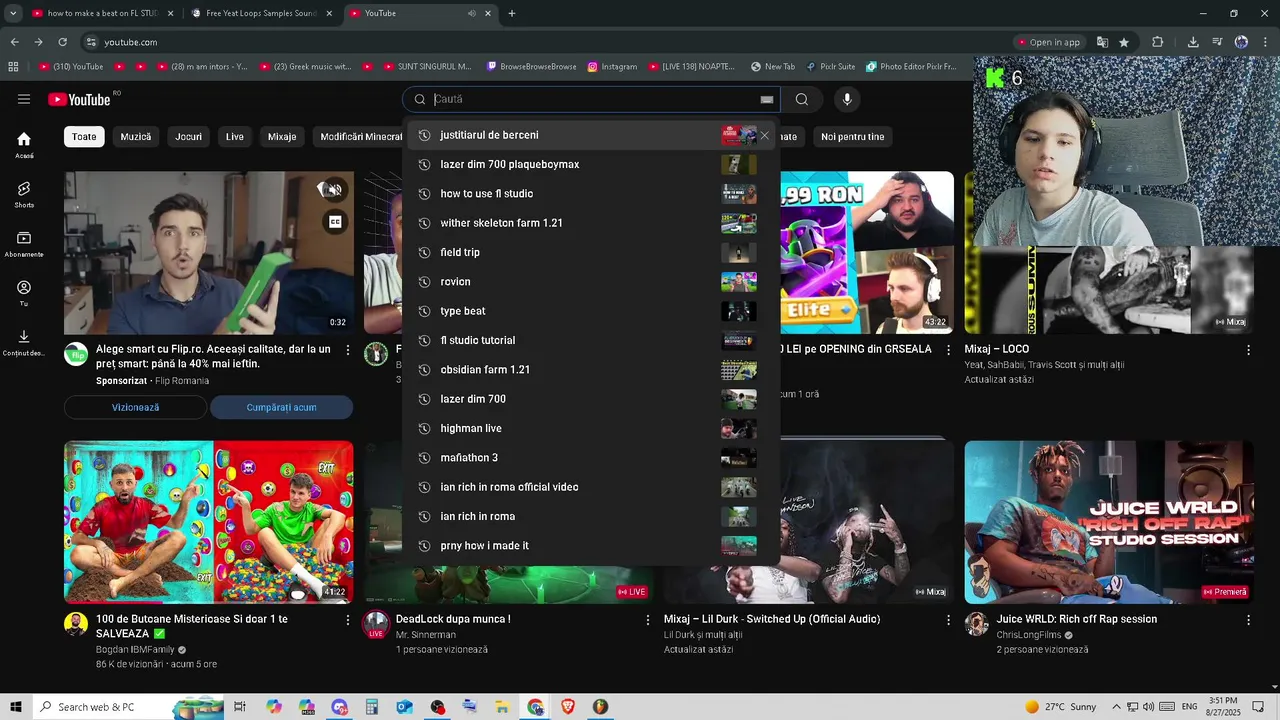Viewport: 1280px width, 720px height.
Task: Open the '100 de Butoane Misterioase' video thumbnail
Action: pos(209,522)
